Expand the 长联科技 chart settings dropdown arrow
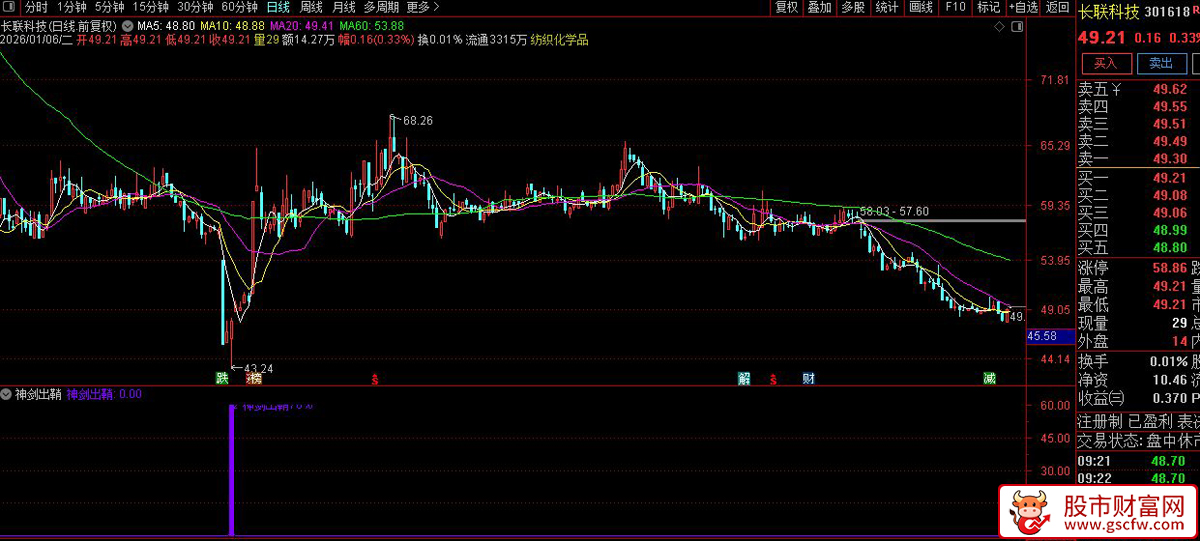The height and width of the screenshot is (541, 1200). point(126,24)
